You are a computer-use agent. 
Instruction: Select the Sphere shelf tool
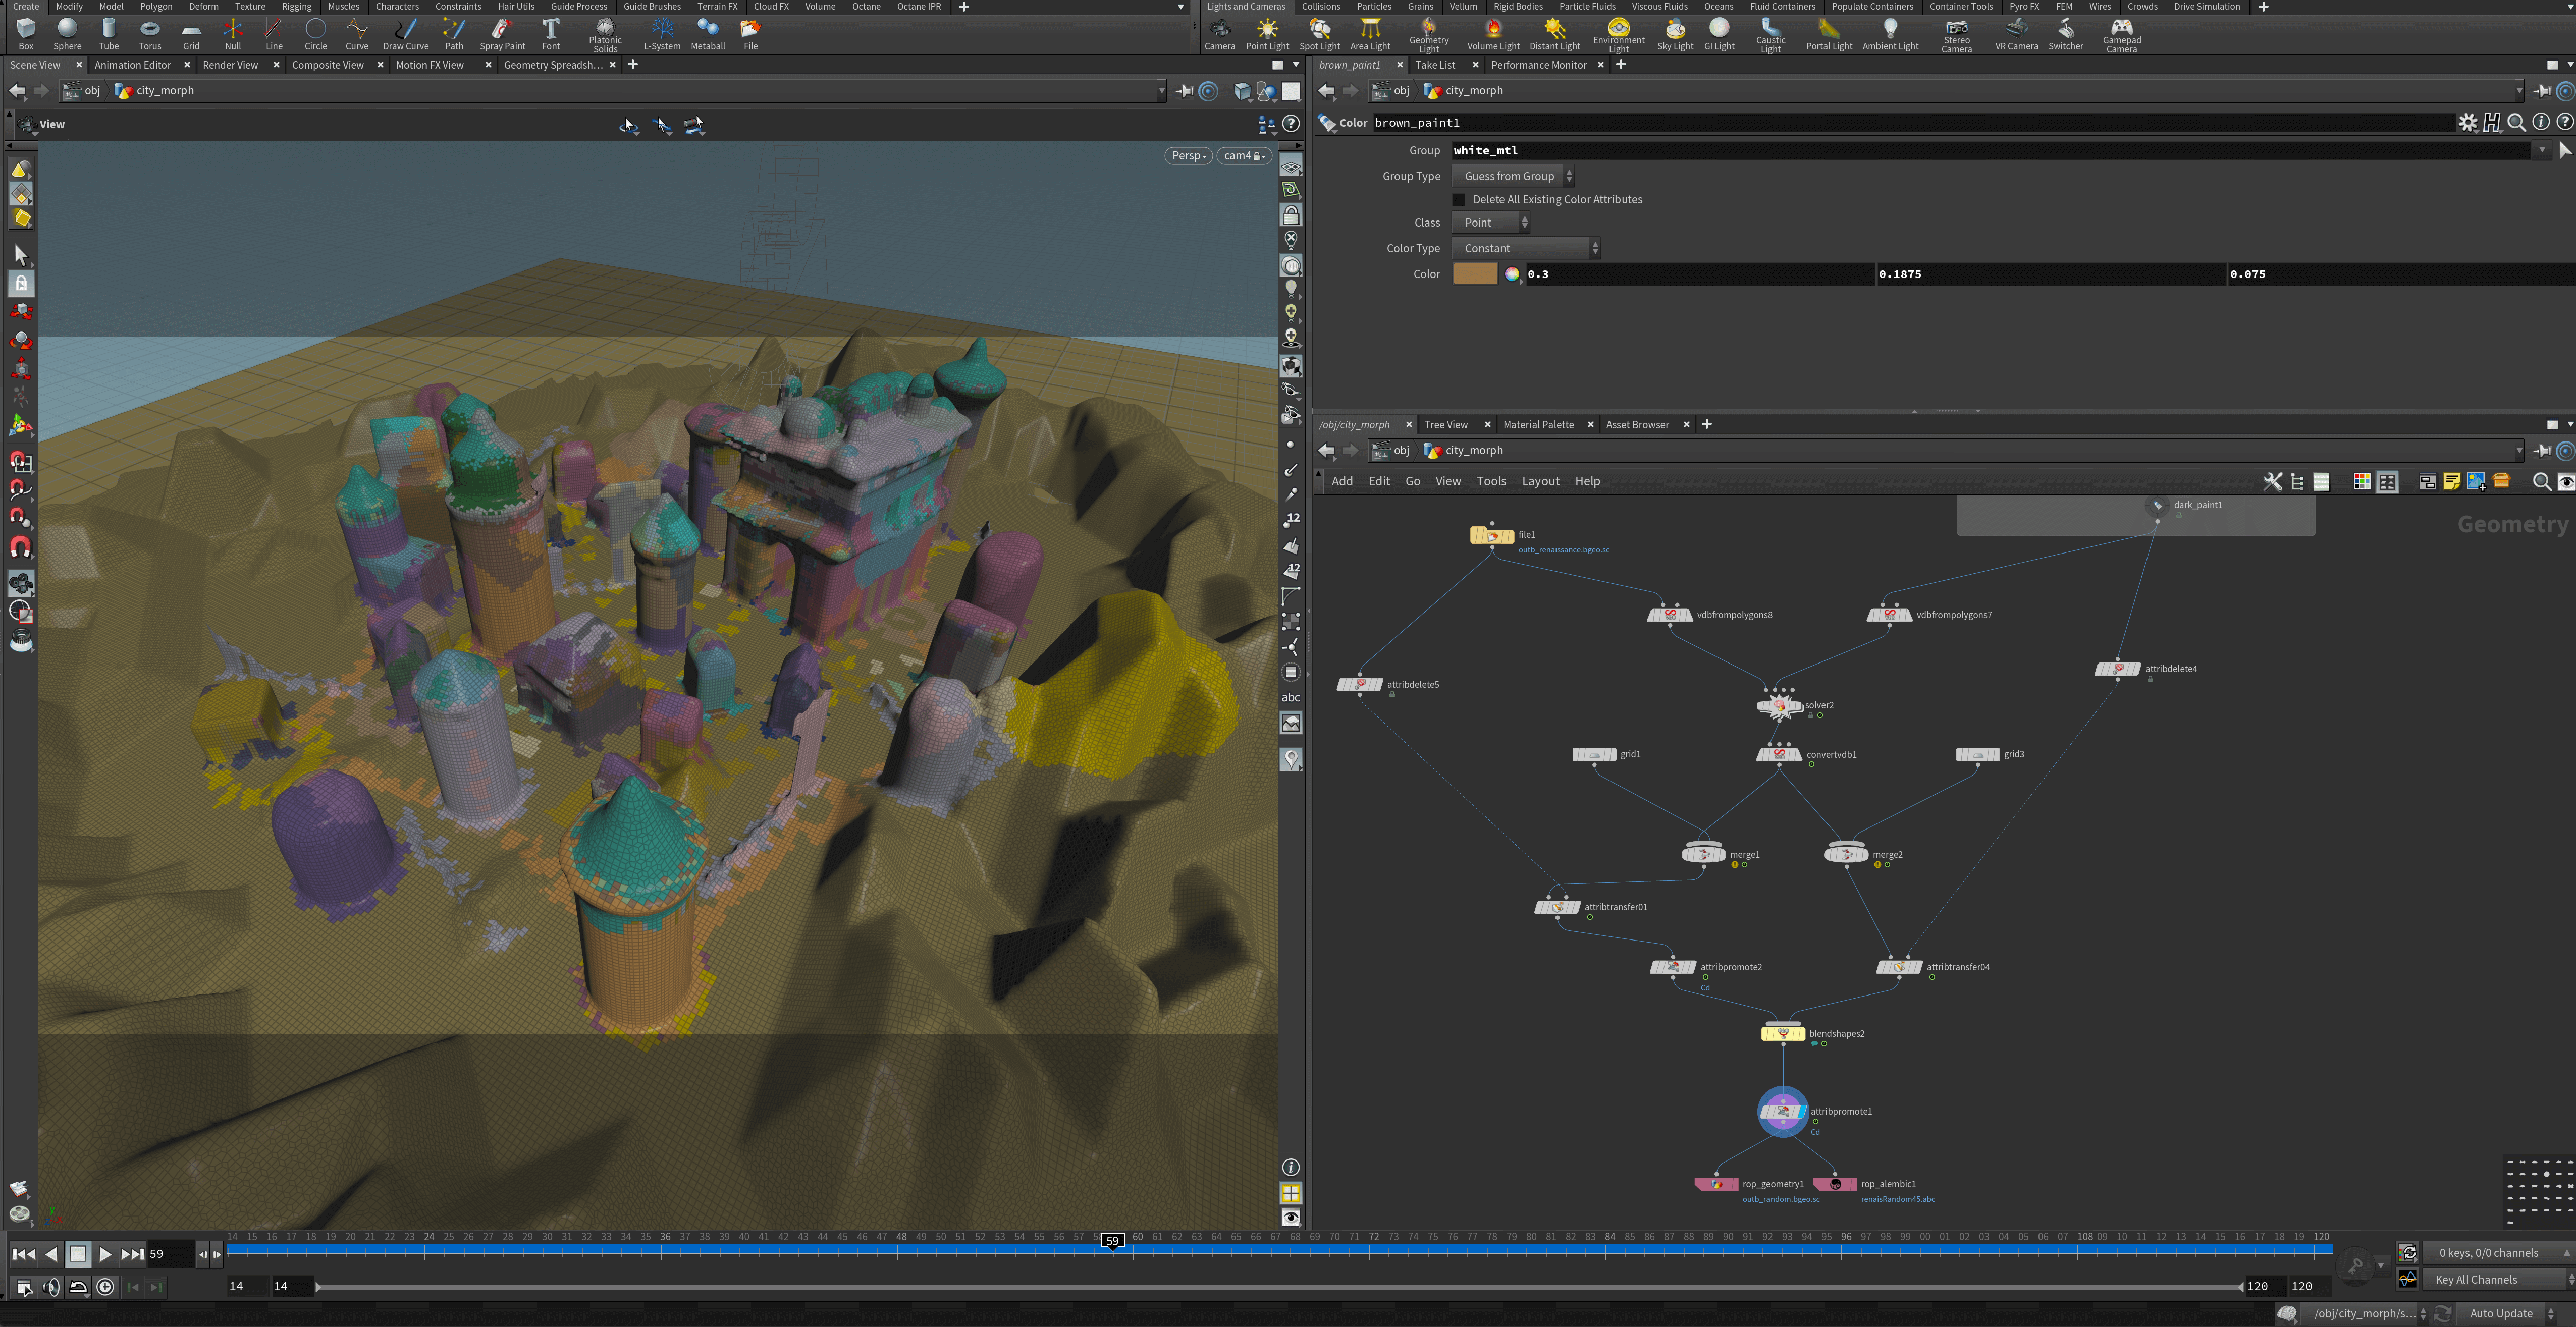67,33
